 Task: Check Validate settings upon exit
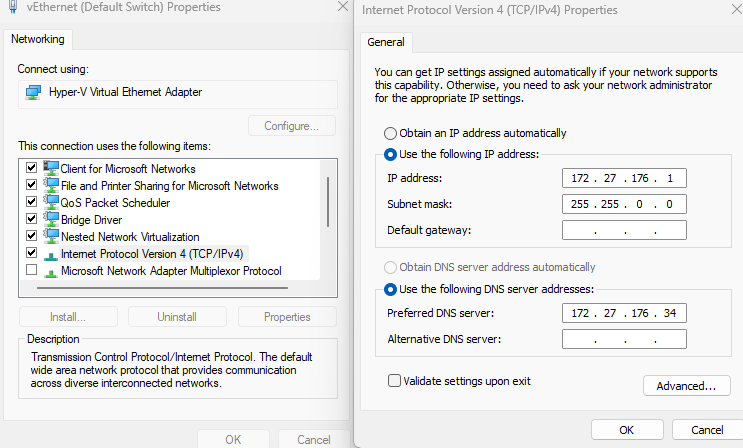(394, 381)
